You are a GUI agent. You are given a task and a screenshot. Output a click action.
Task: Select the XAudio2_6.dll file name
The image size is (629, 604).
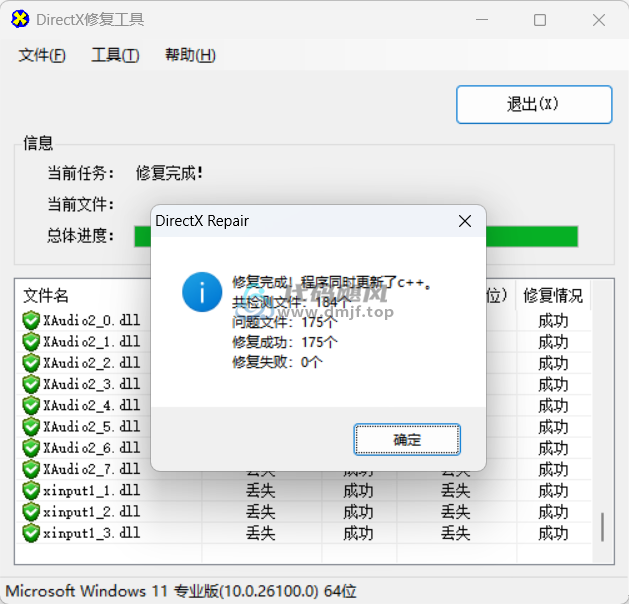point(92,448)
